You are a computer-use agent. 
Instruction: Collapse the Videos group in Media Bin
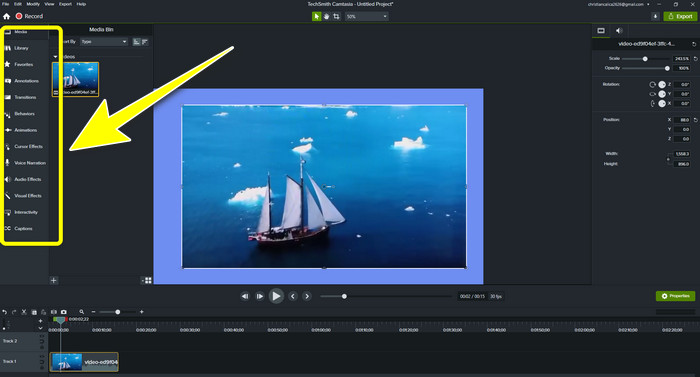coord(55,57)
